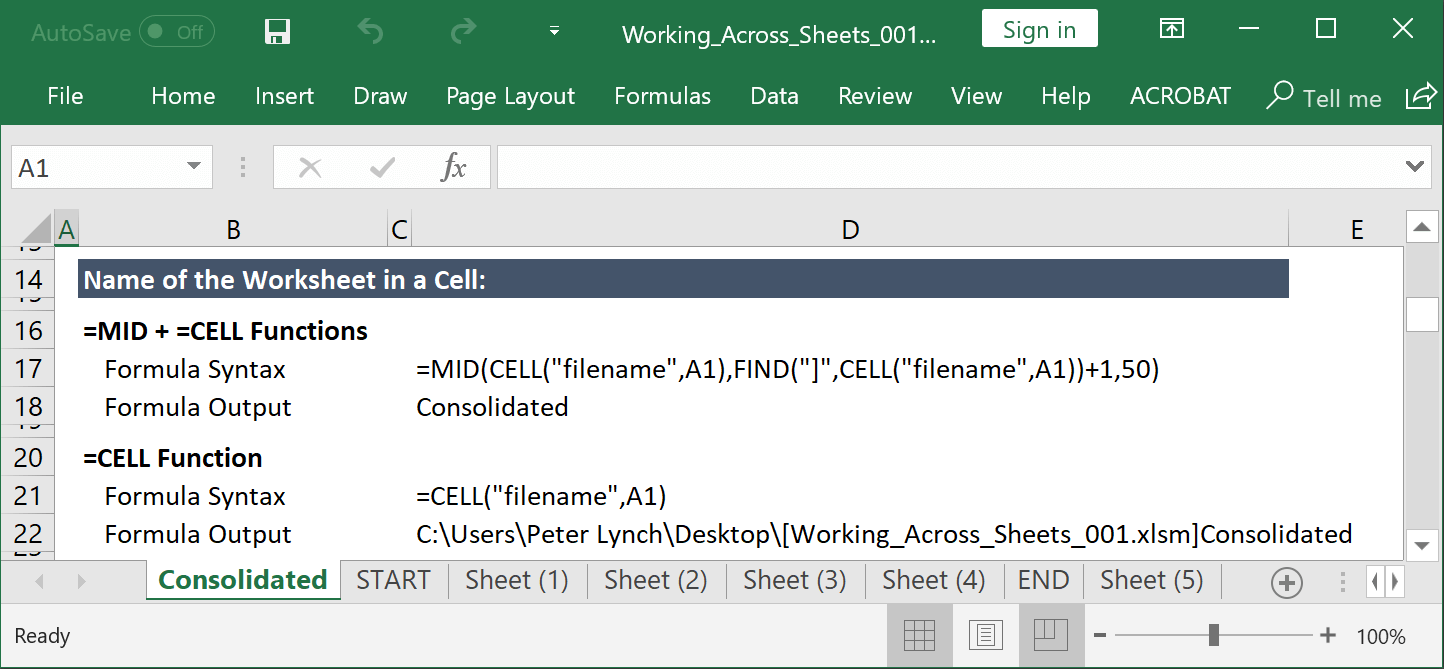Click the Sign in button
Viewport: 1444px width, 669px height.
(x=1039, y=30)
